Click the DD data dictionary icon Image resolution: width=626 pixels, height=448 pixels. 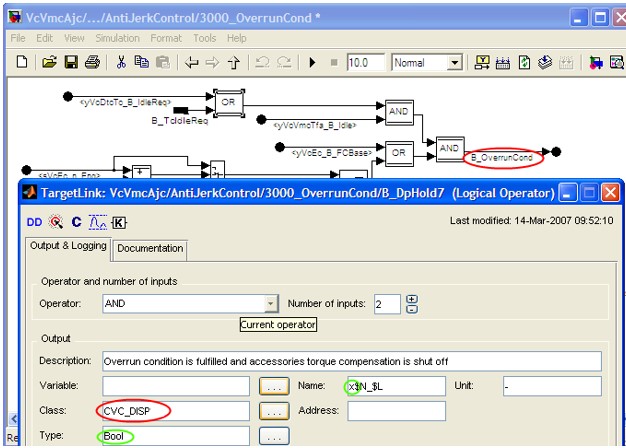(x=34, y=222)
